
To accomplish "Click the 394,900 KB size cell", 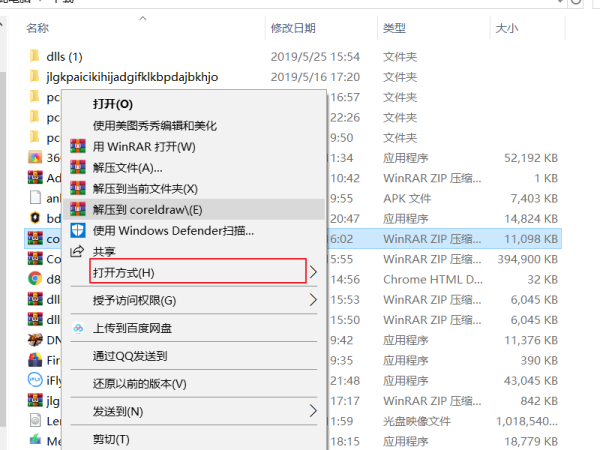I will (x=528, y=259).
